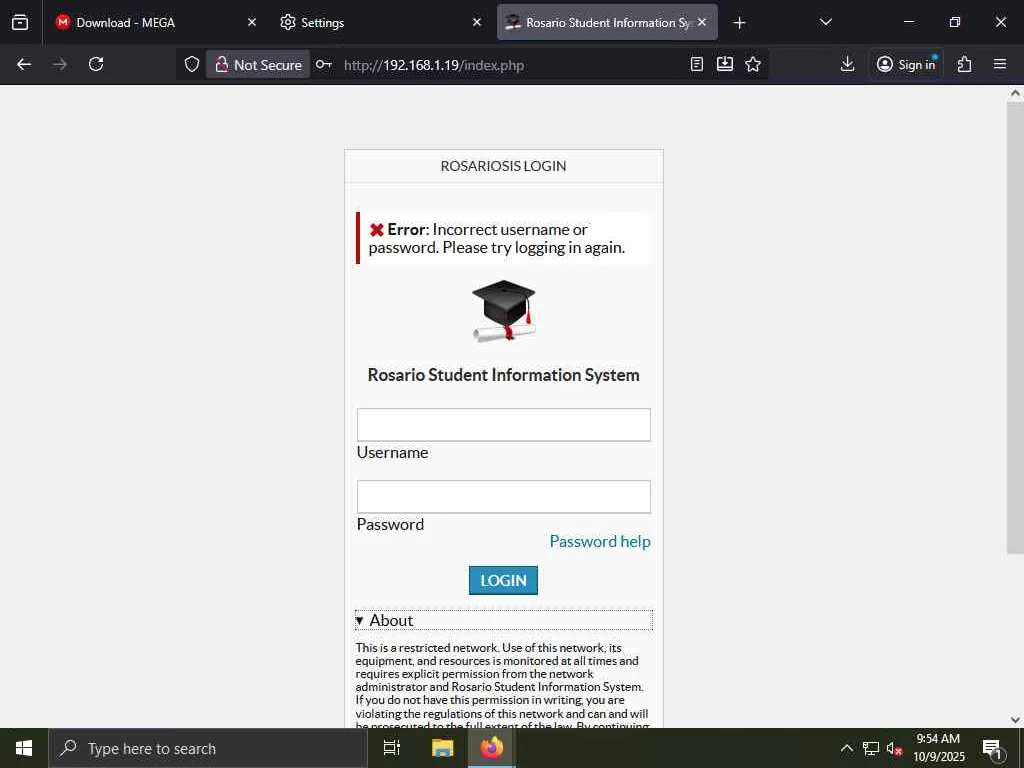
Task: Click the muted volume tray icon
Action: [x=894, y=748]
